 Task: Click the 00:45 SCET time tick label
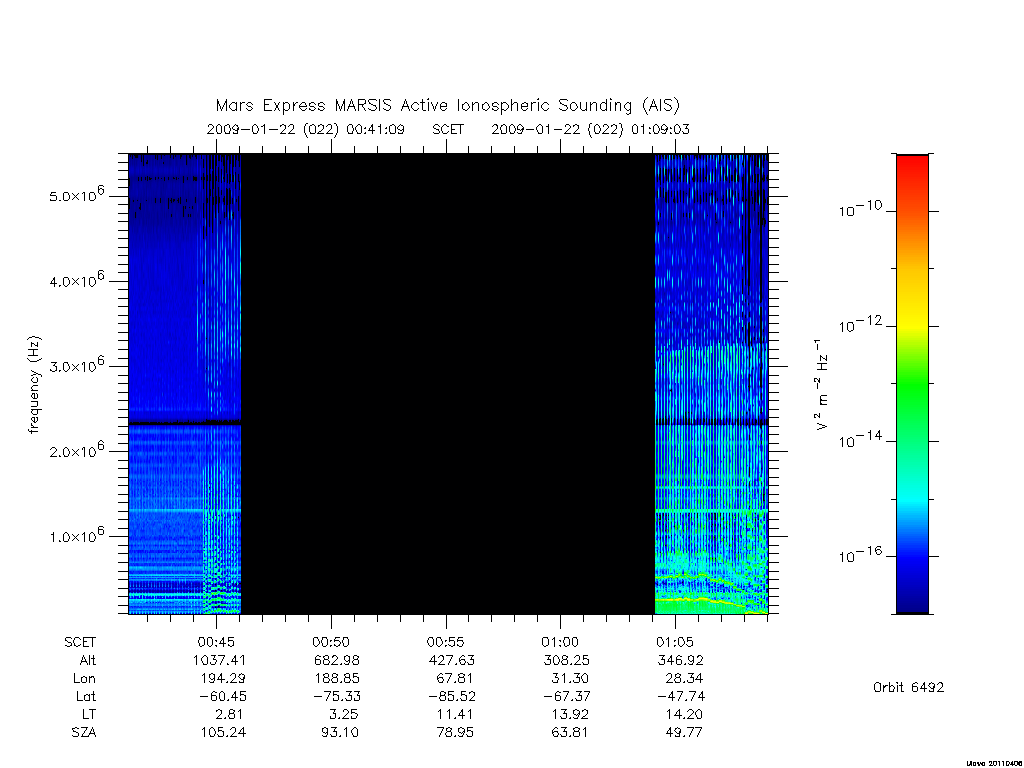(x=216, y=642)
